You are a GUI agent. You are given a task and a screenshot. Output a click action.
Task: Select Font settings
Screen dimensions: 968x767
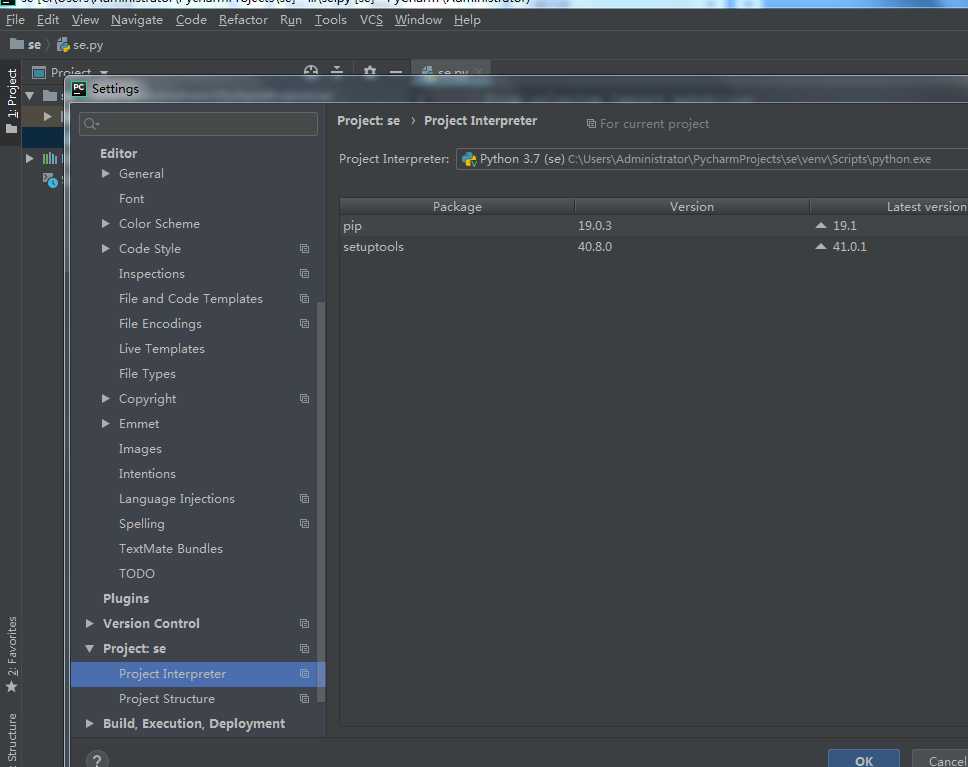(x=131, y=199)
